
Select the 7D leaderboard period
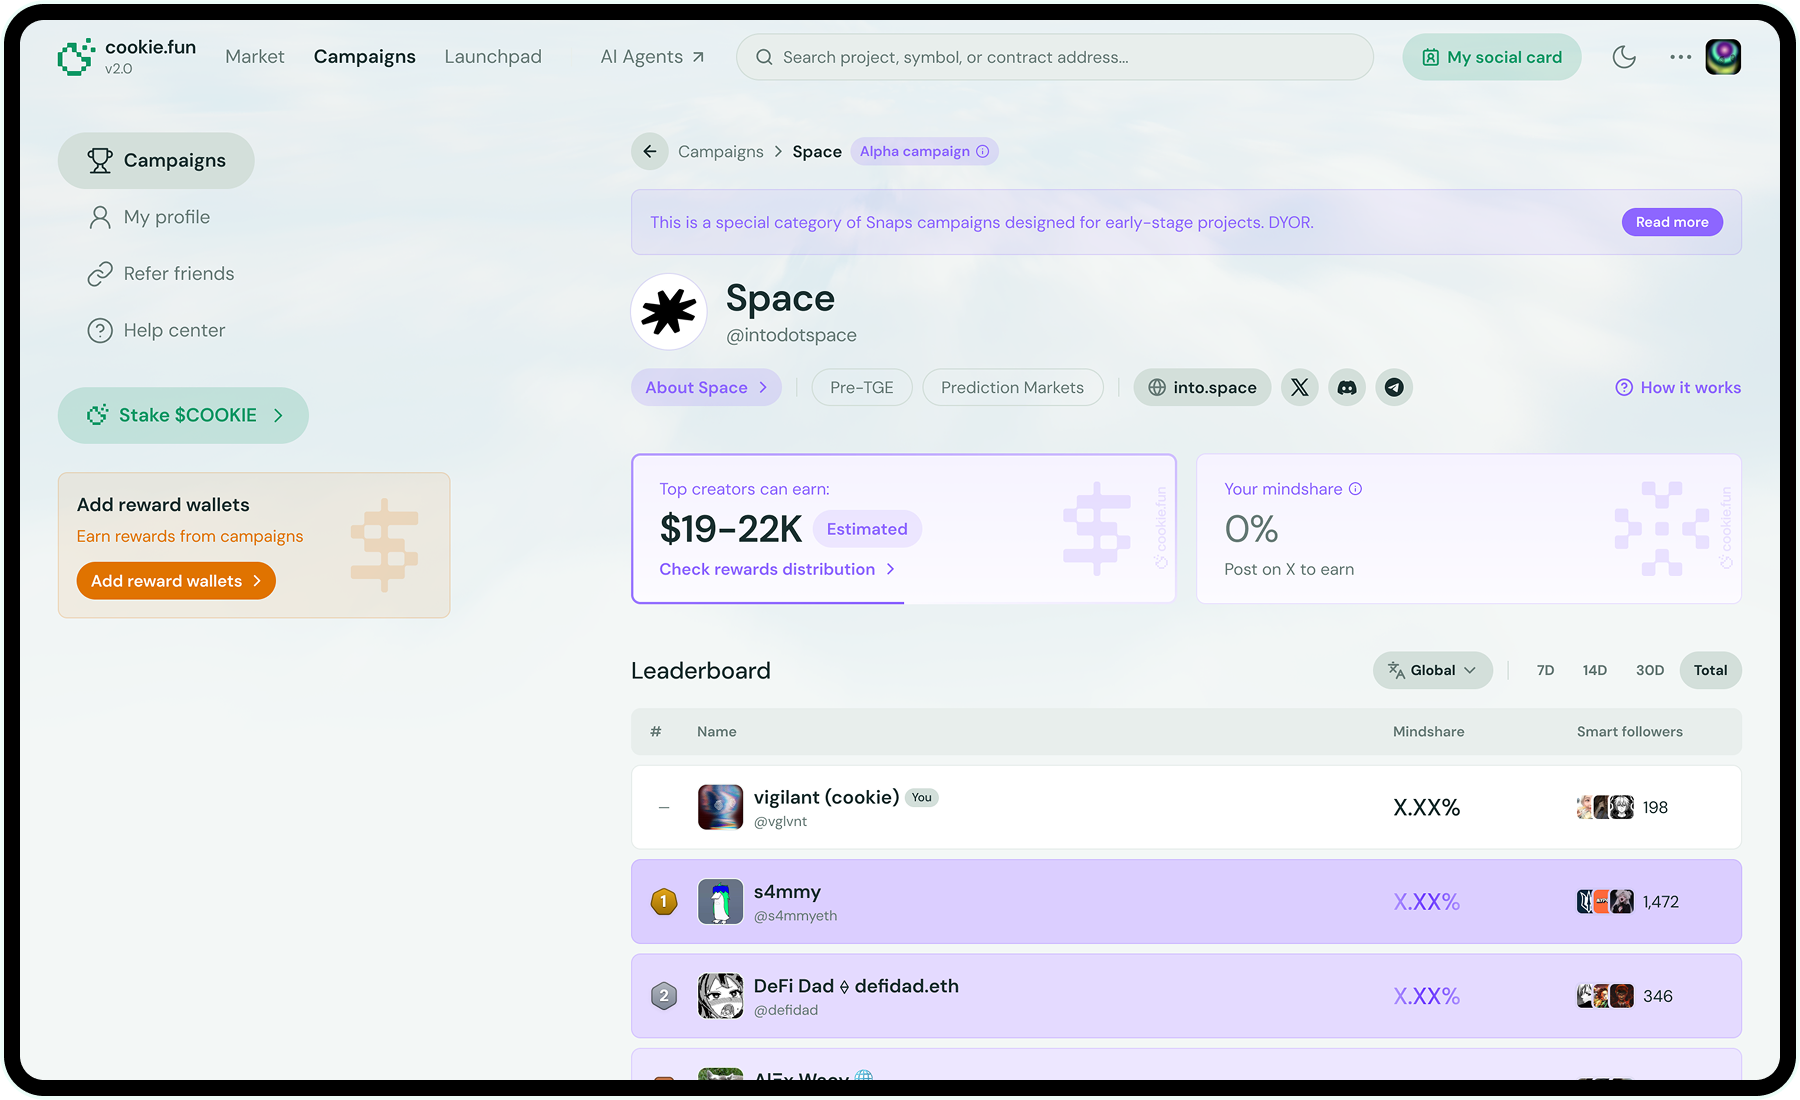(x=1545, y=670)
